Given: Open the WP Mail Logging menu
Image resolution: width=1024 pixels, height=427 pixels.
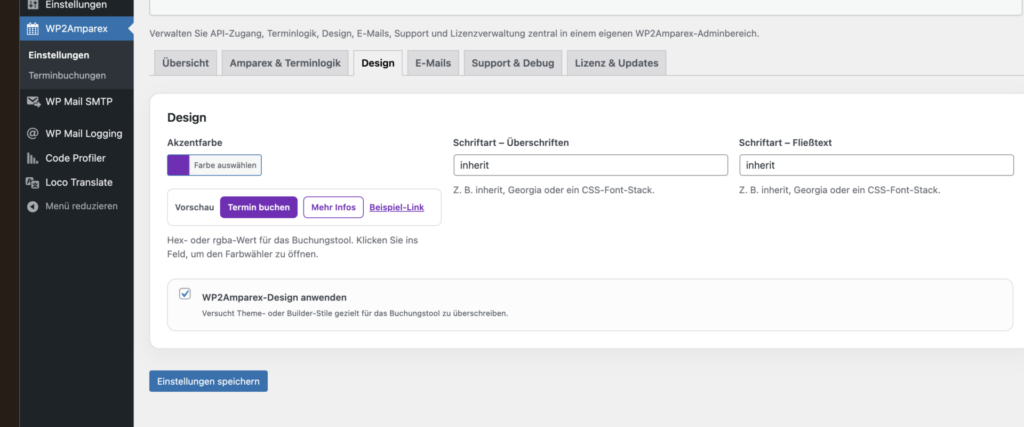Looking at the screenshot, I should [76, 134].
